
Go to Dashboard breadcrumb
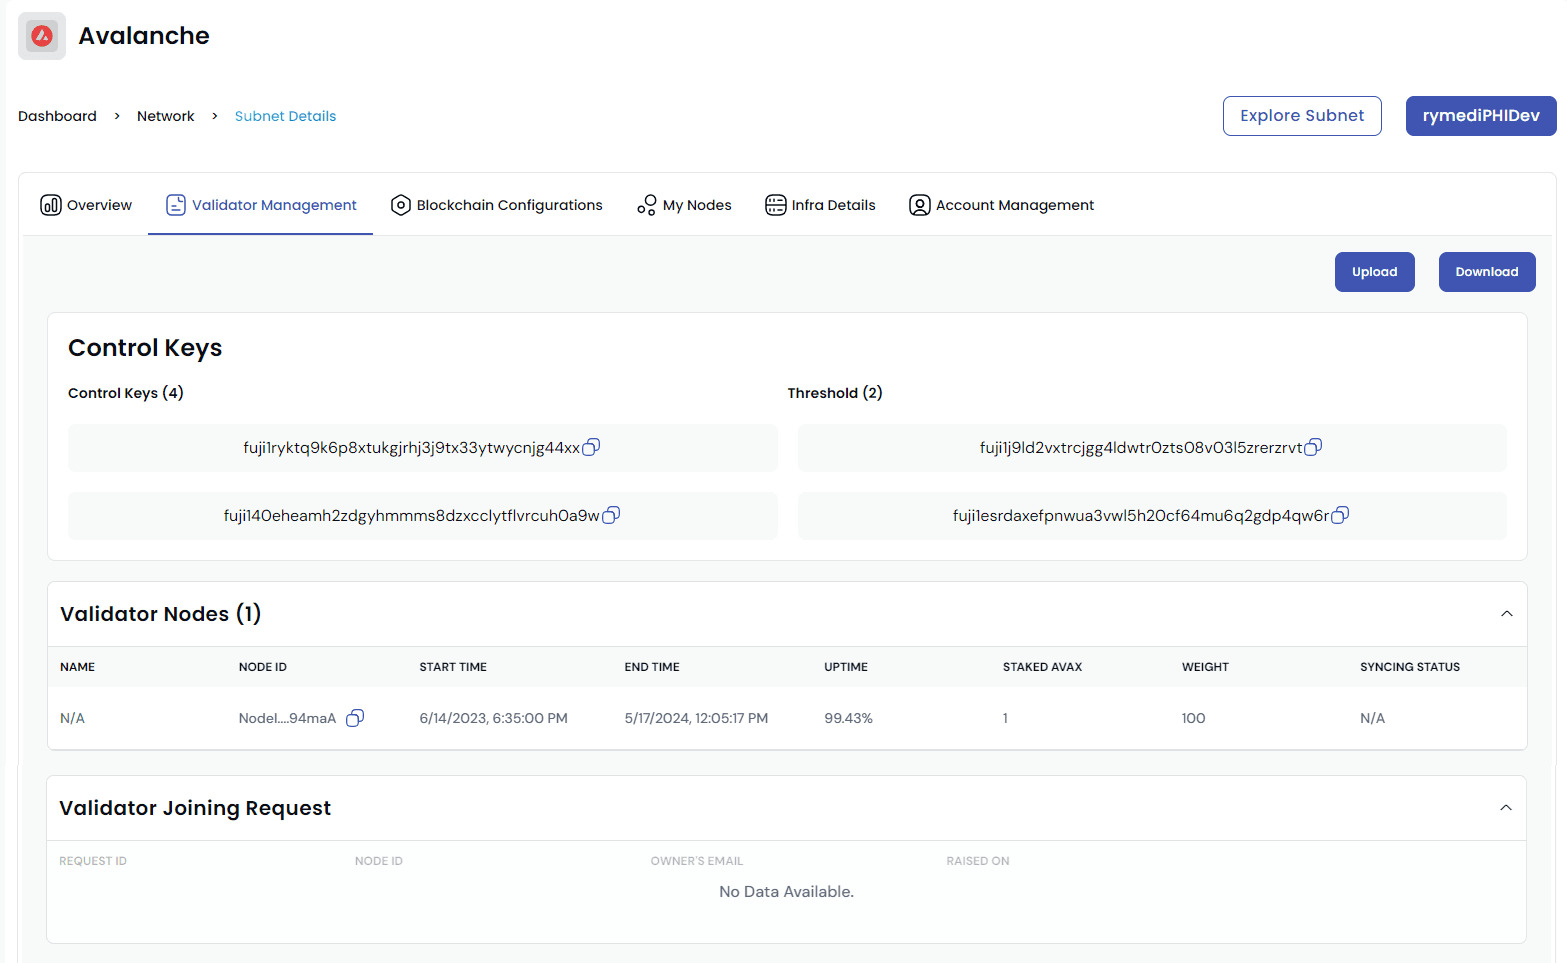click(57, 116)
